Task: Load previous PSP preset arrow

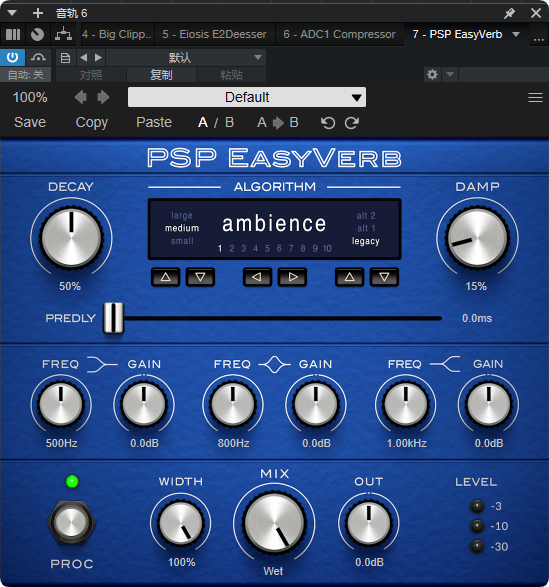Action: [81, 97]
